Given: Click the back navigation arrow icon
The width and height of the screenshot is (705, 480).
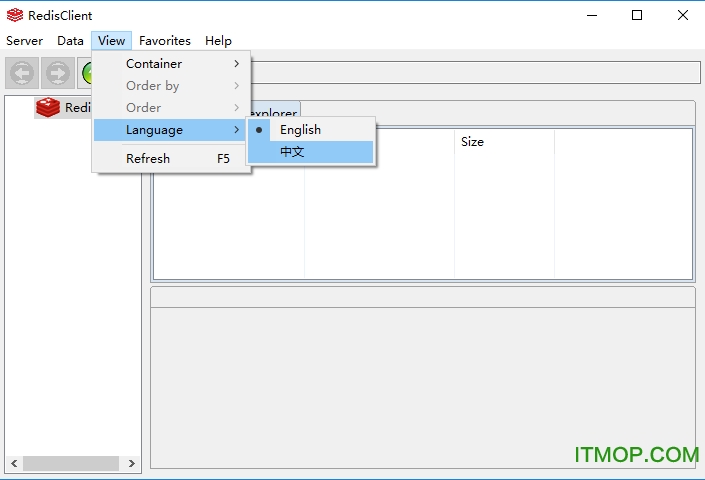Looking at the screenshot, I should (23, 73).
